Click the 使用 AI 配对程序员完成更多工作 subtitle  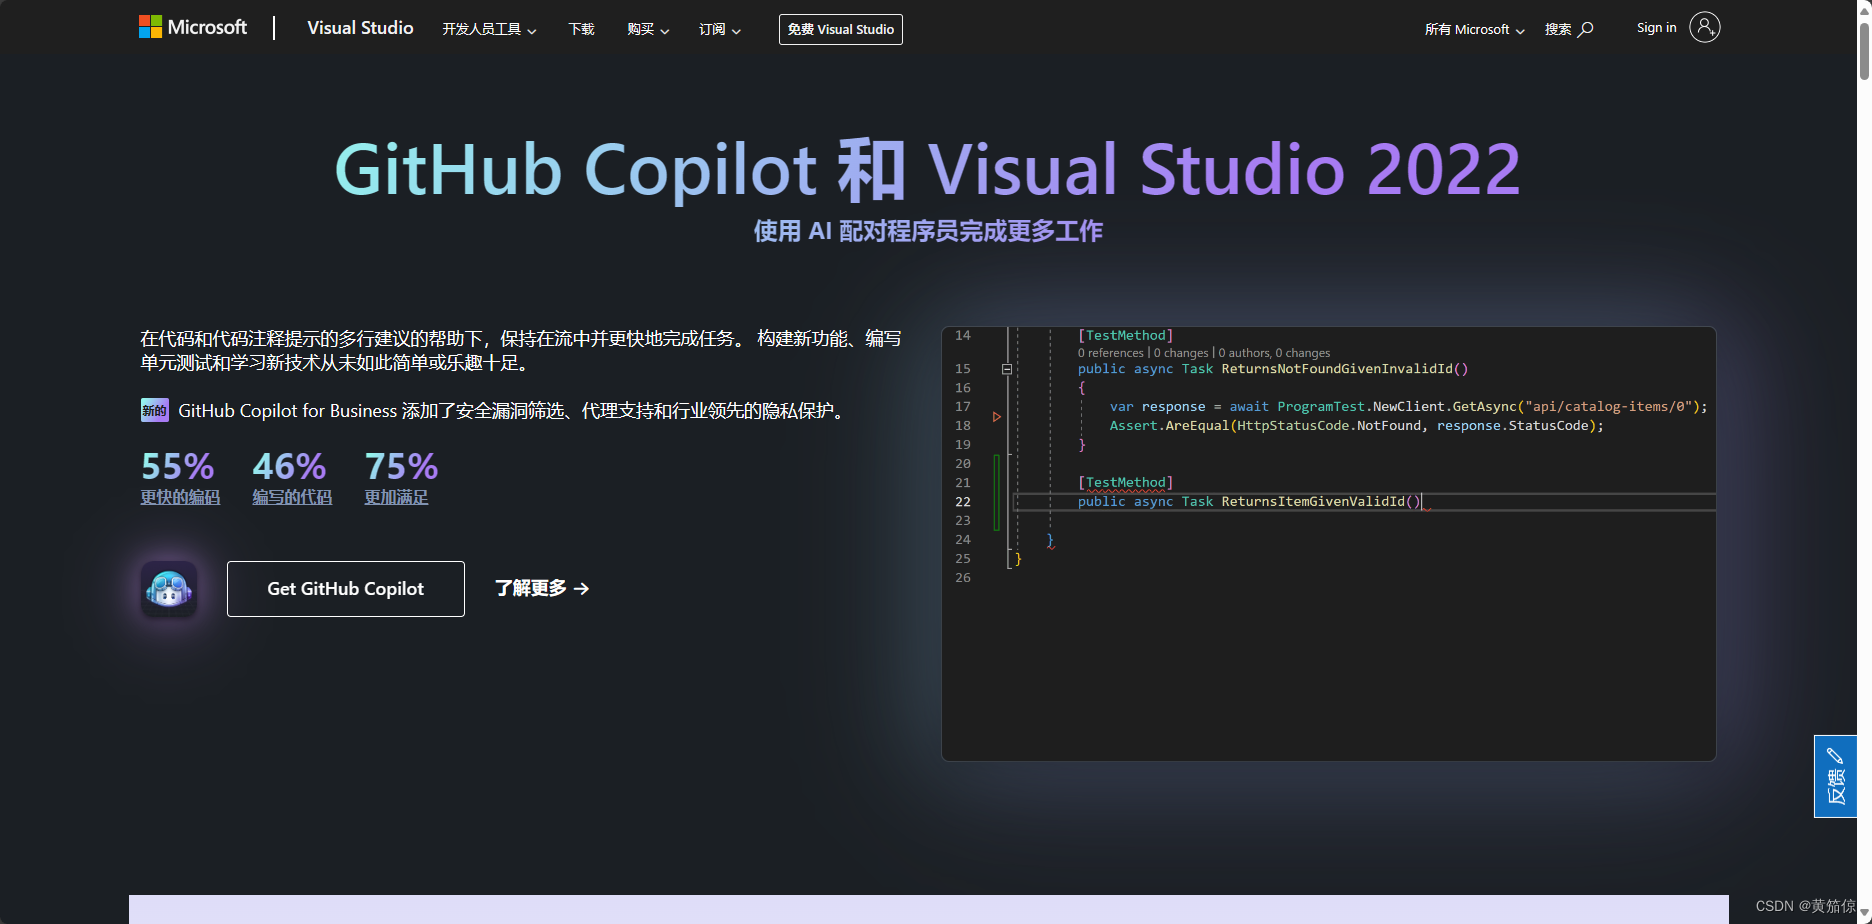(x=928, y=231)
